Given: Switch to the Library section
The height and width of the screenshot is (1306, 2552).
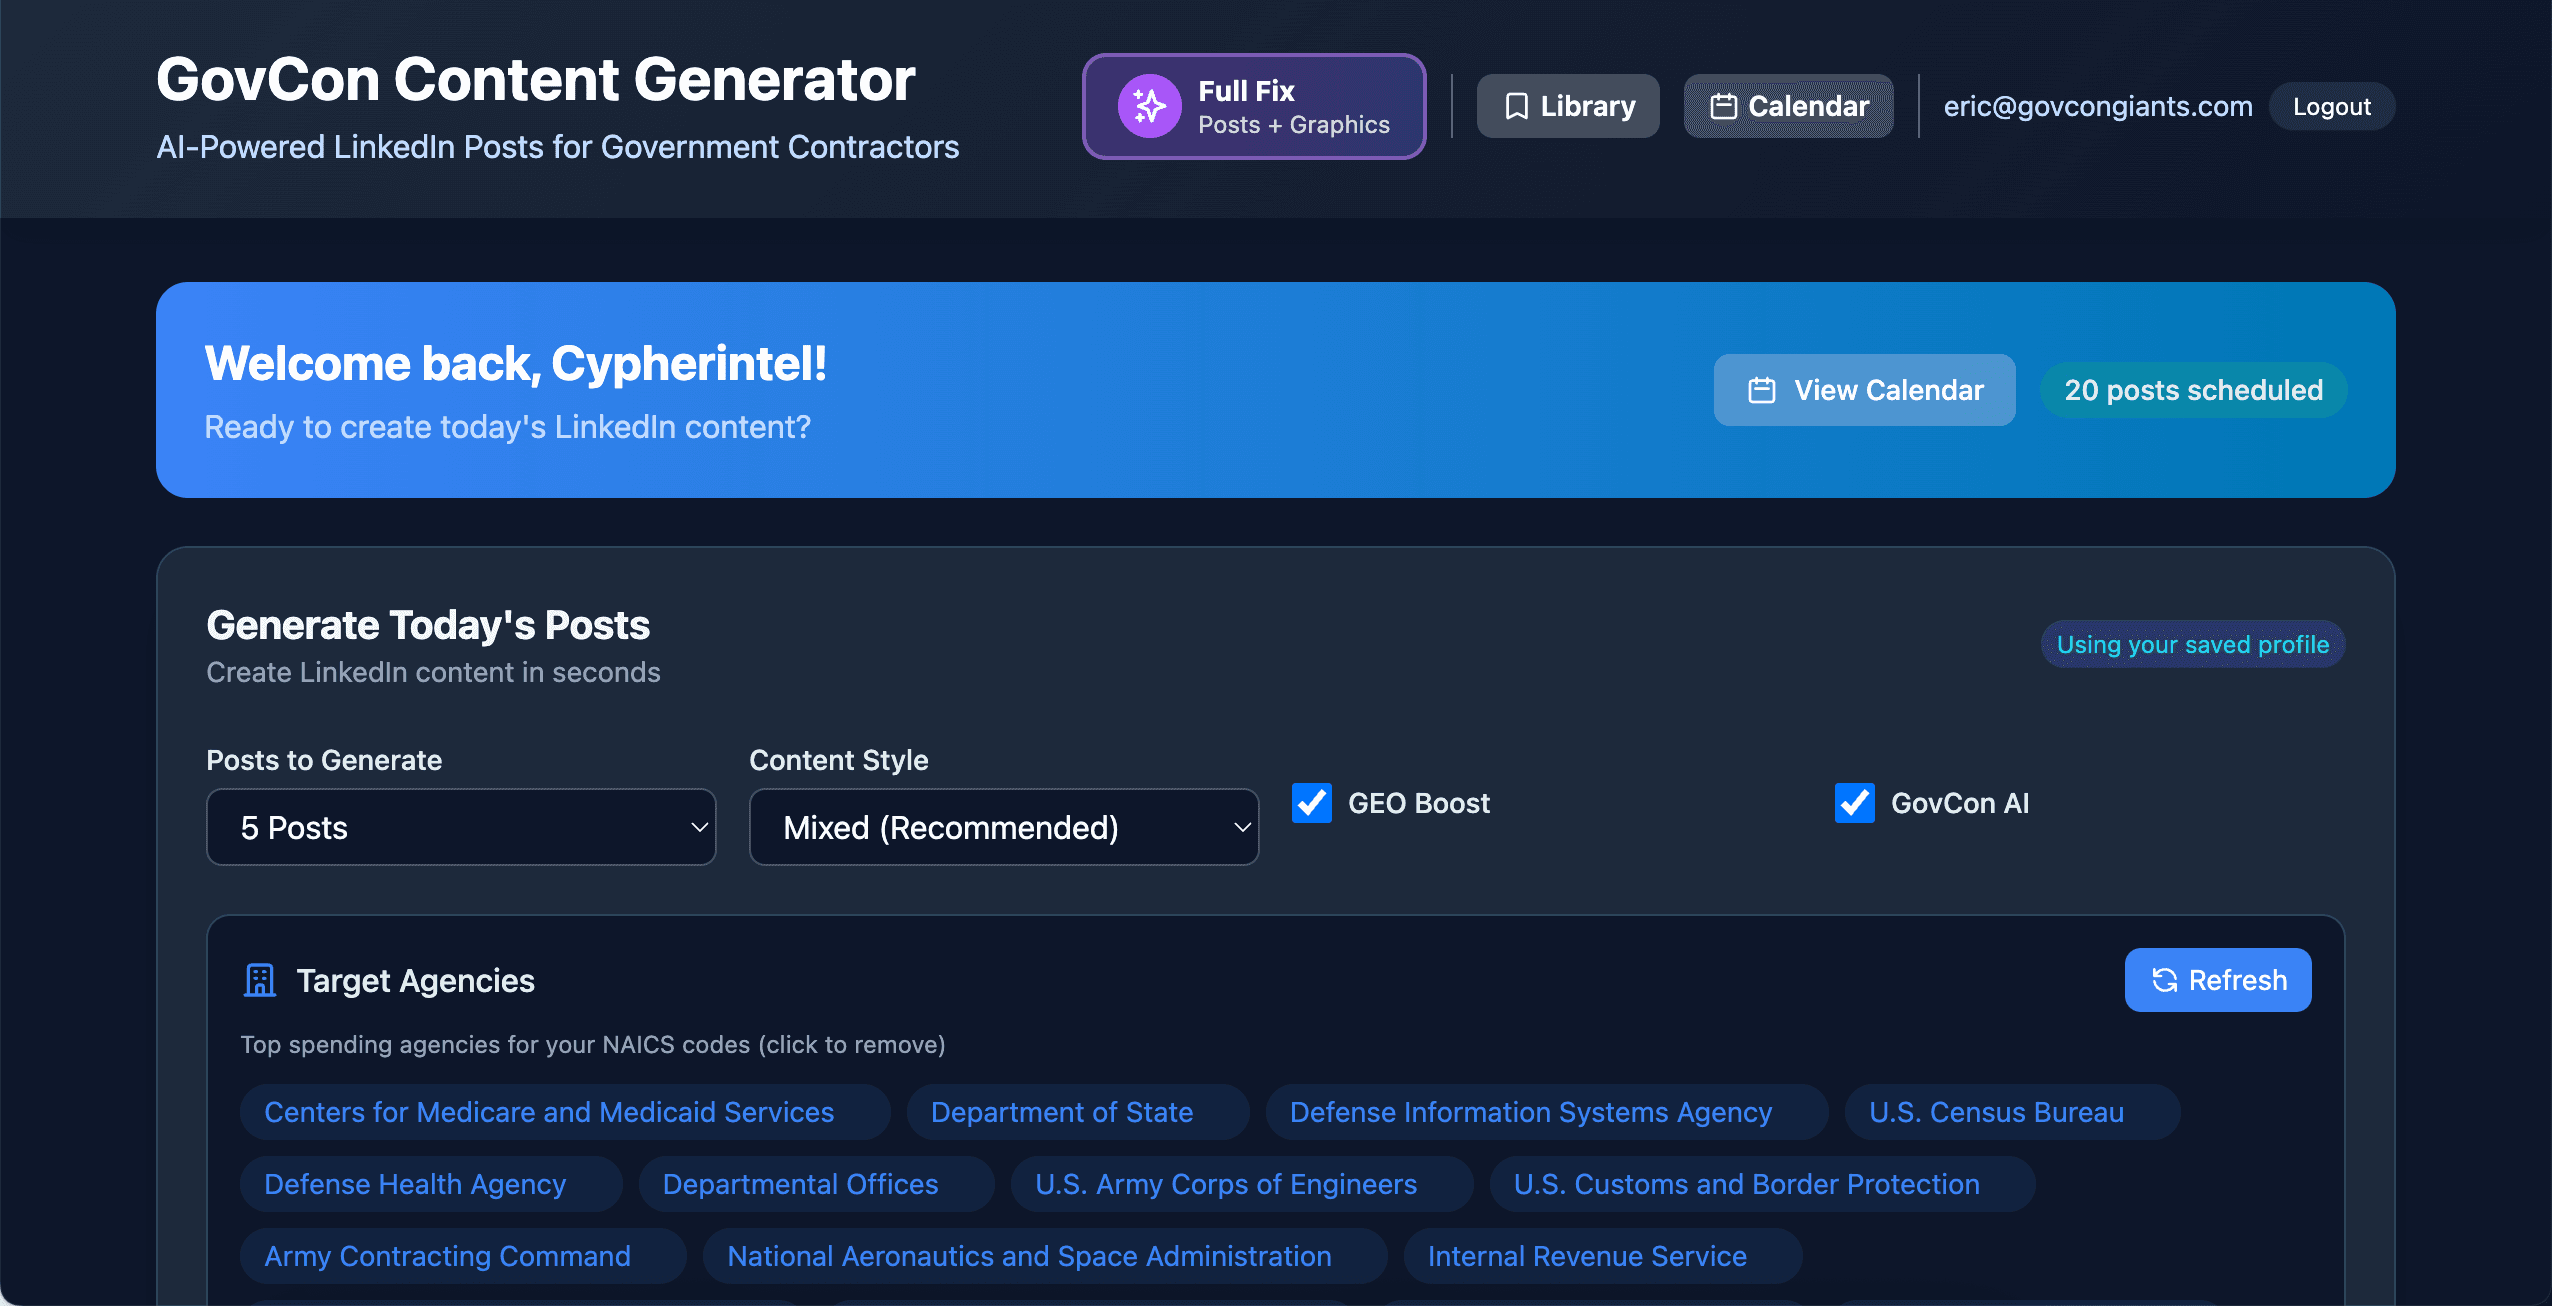Looking at the screenshot, I should pyautogui.click(x=1567, y=105).
